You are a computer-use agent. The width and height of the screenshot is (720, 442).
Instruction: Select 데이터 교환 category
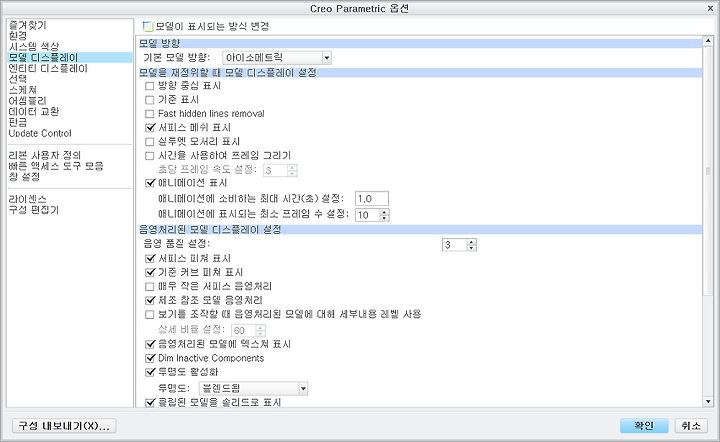[34, 112]
